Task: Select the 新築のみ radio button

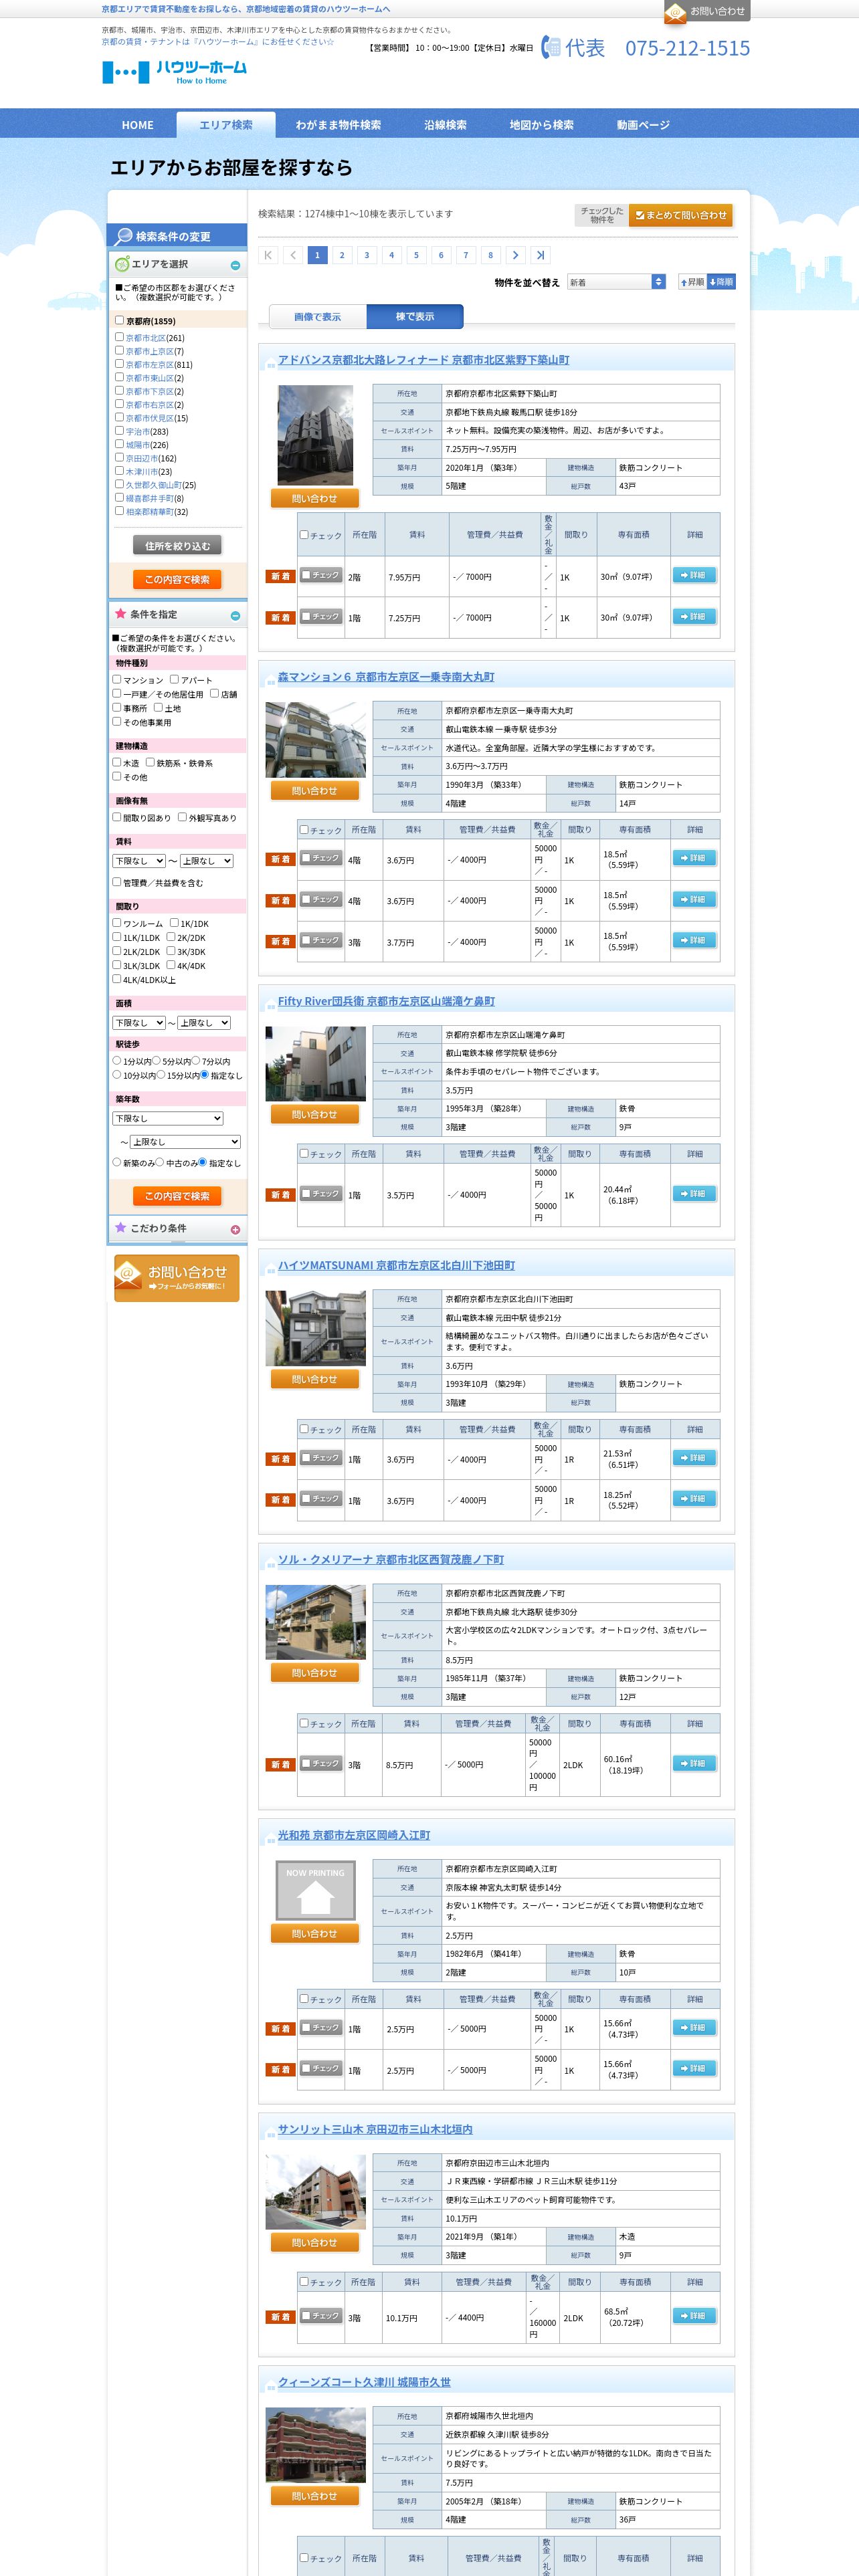Action: [x=117, y=1162]
